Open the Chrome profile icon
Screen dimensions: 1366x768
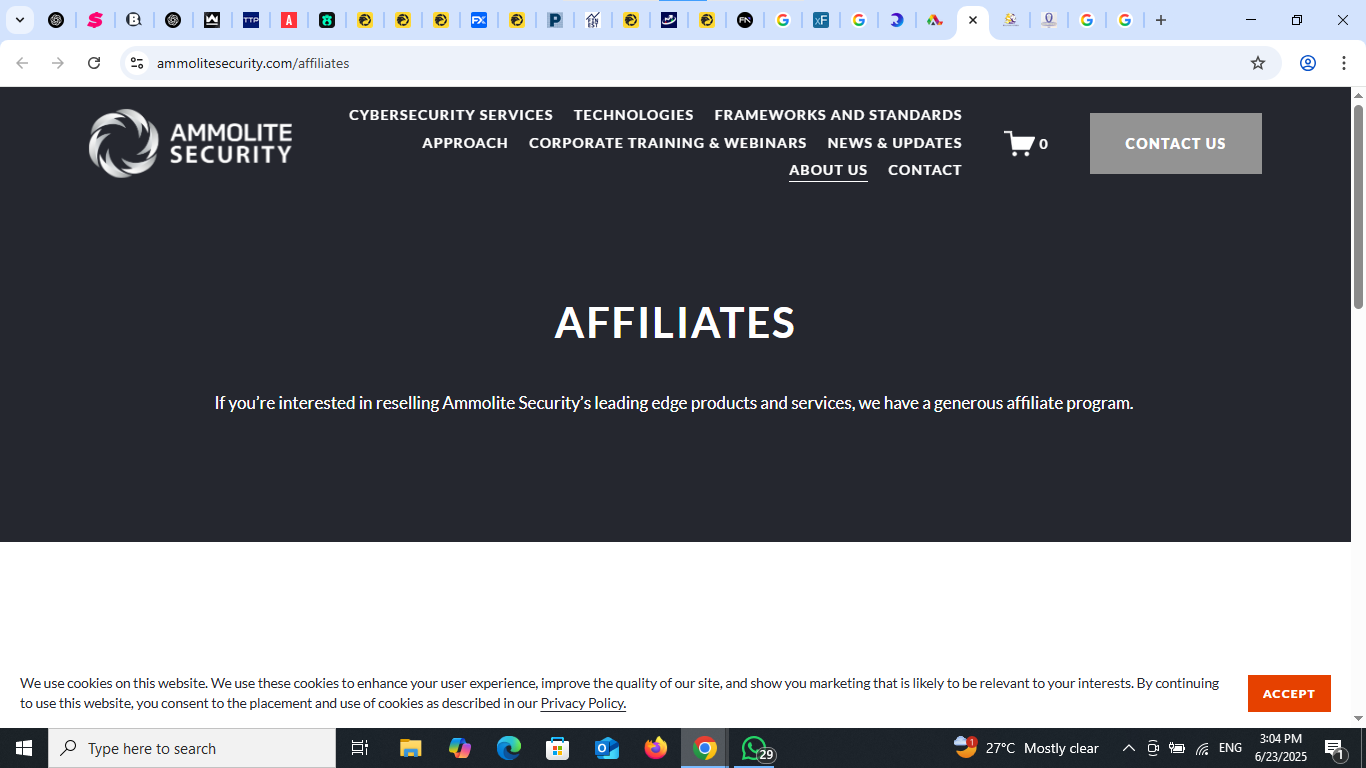point(1307,63)
